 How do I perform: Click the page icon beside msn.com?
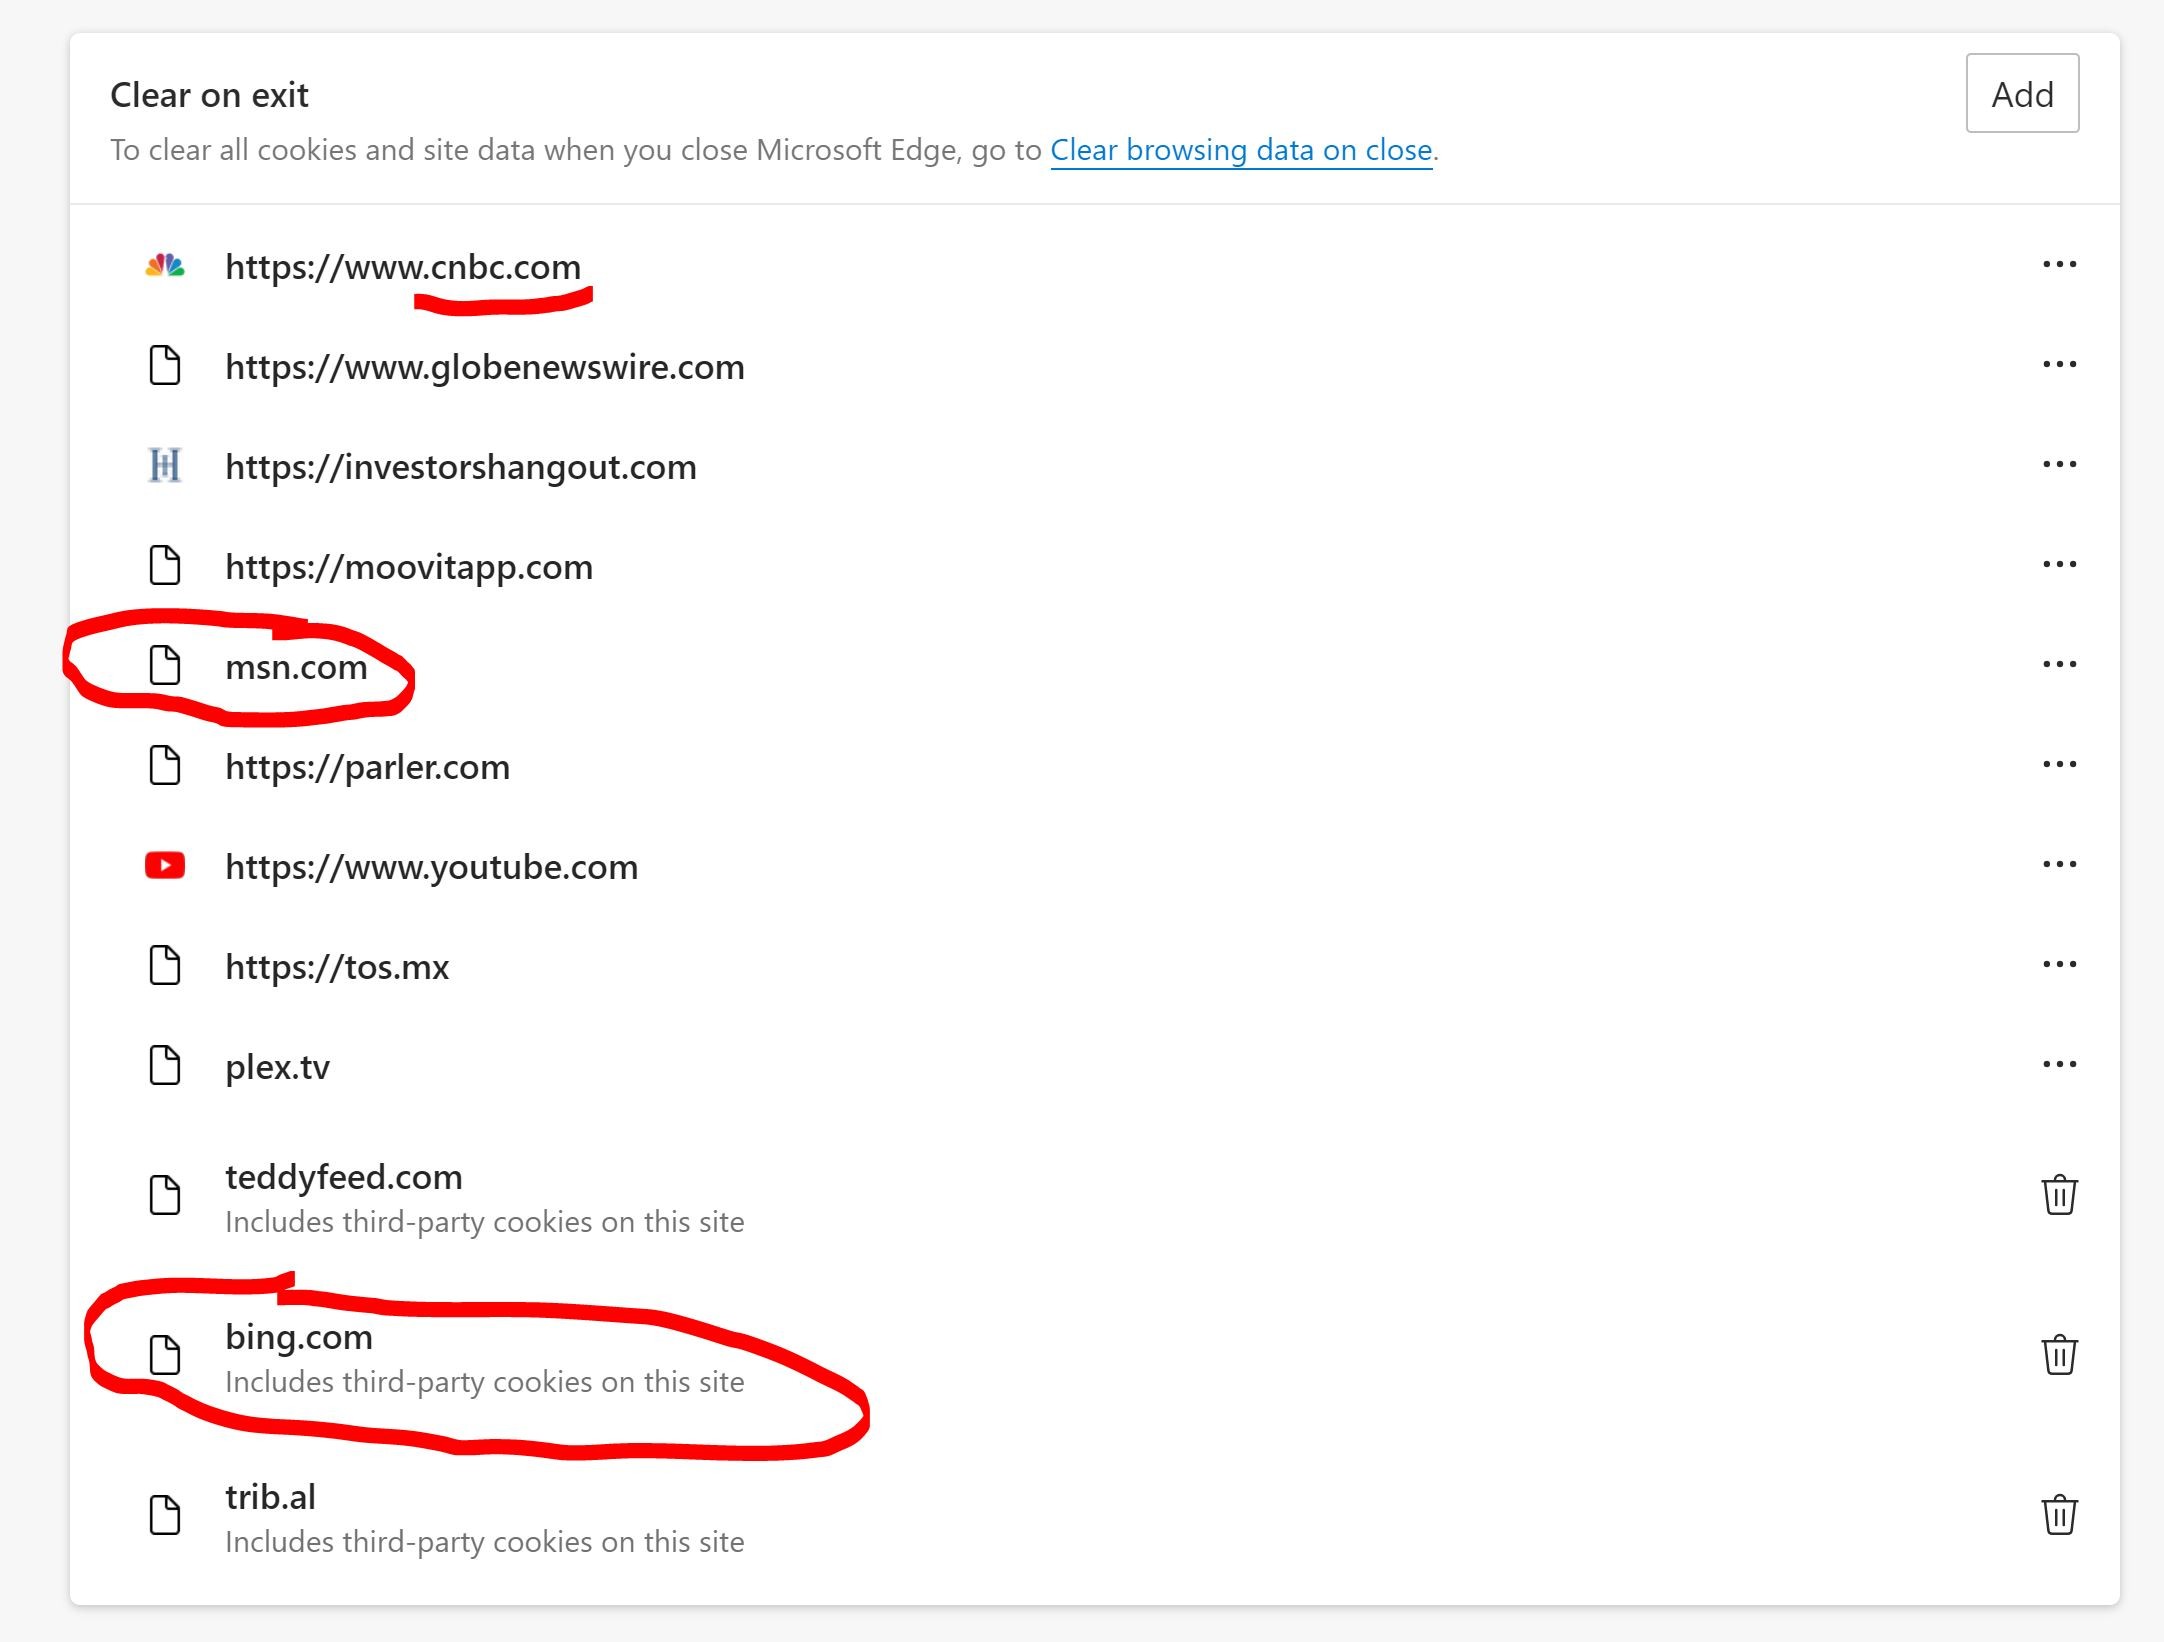click(165, 666)
